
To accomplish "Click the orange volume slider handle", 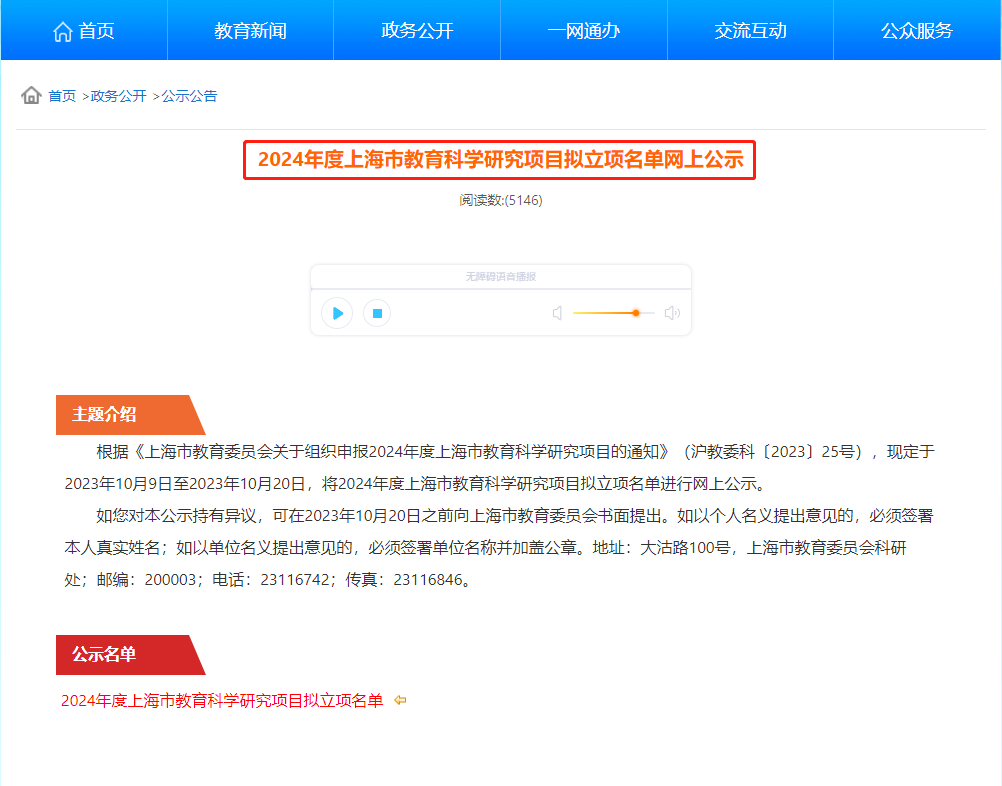I will point(636,313).
